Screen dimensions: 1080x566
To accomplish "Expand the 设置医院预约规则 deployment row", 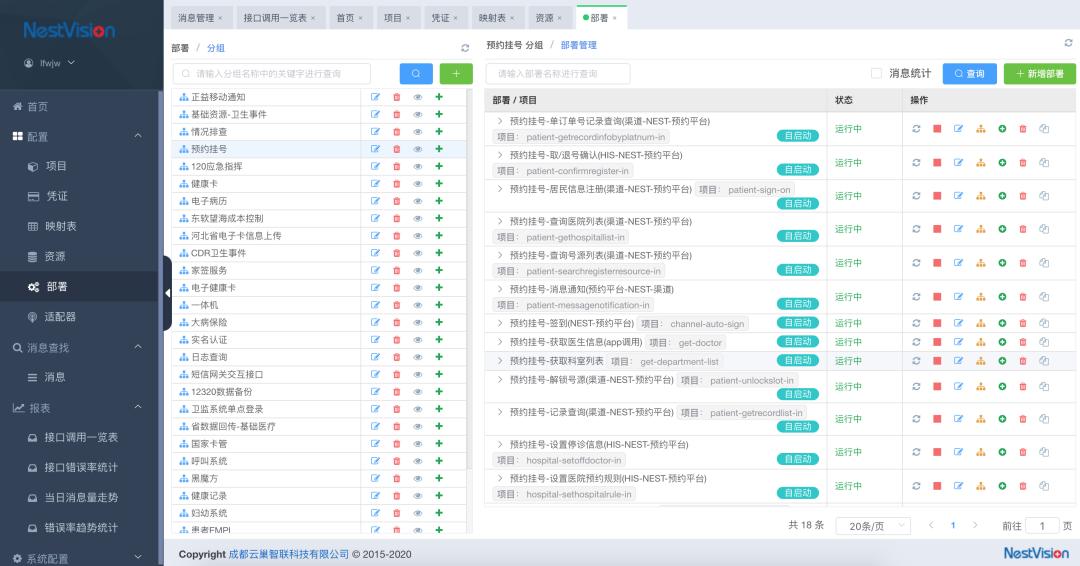I will click(x=499, y=478).
